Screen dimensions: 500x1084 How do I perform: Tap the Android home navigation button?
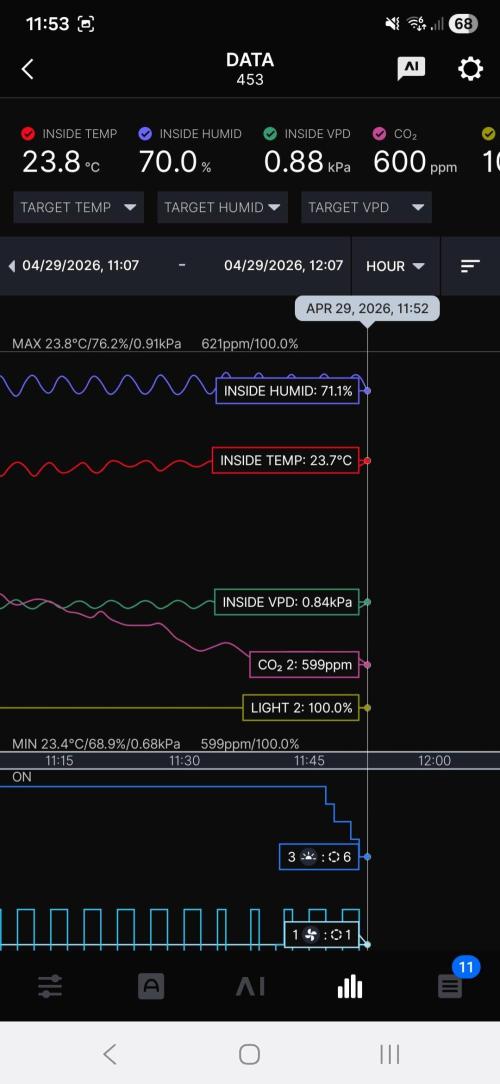(250, 1054)
